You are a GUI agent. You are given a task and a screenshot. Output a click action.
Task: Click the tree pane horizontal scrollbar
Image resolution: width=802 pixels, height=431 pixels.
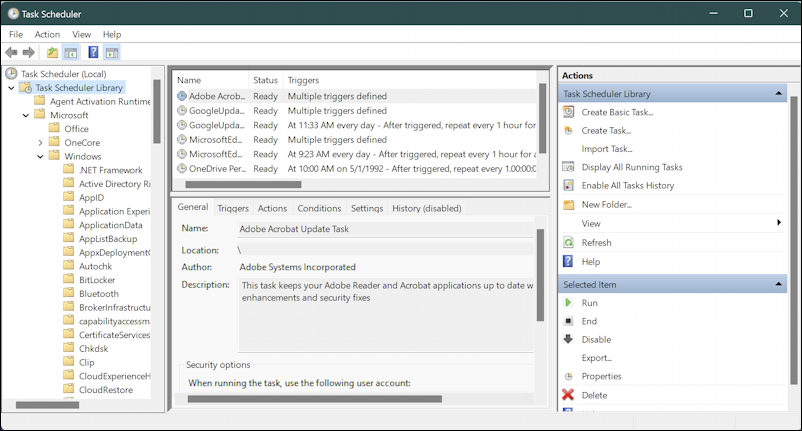coord(47,405)
